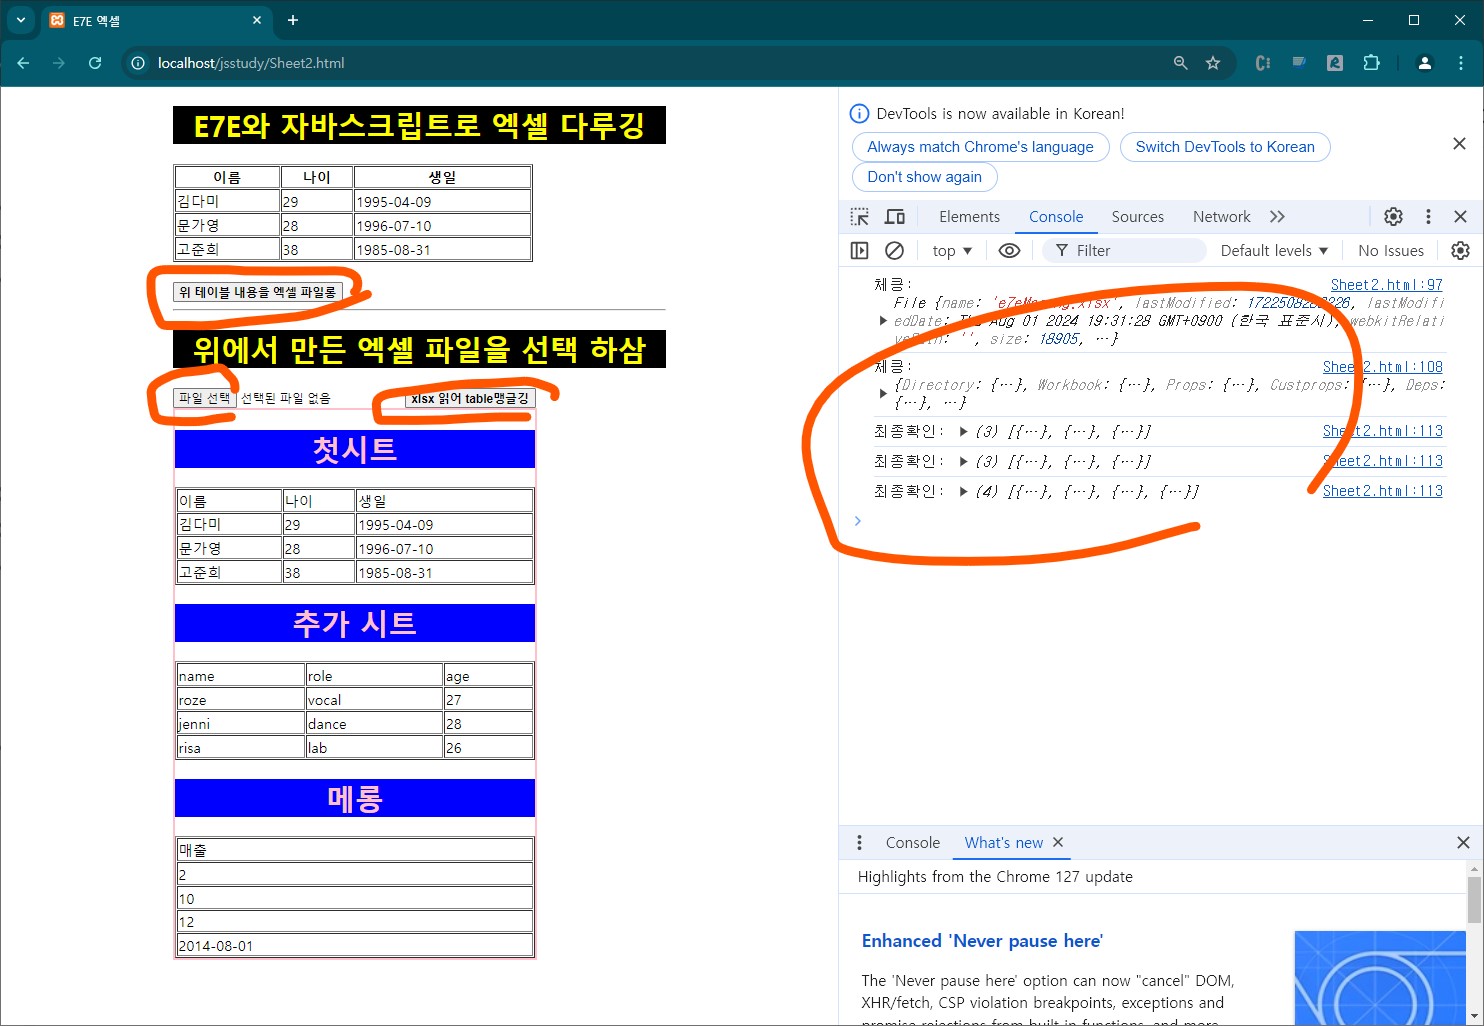Viewport: 1484px width, 1026px height.
Task: Select the What's new drawer tab
Action: pyautogui.click(x=1003, y=843)
